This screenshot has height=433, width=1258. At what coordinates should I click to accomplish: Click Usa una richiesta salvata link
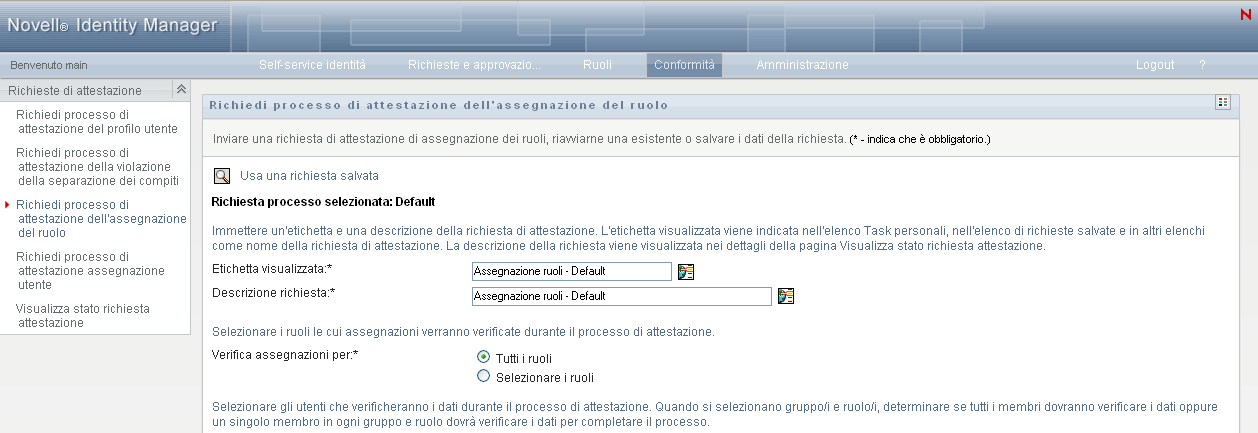point(309,176)
